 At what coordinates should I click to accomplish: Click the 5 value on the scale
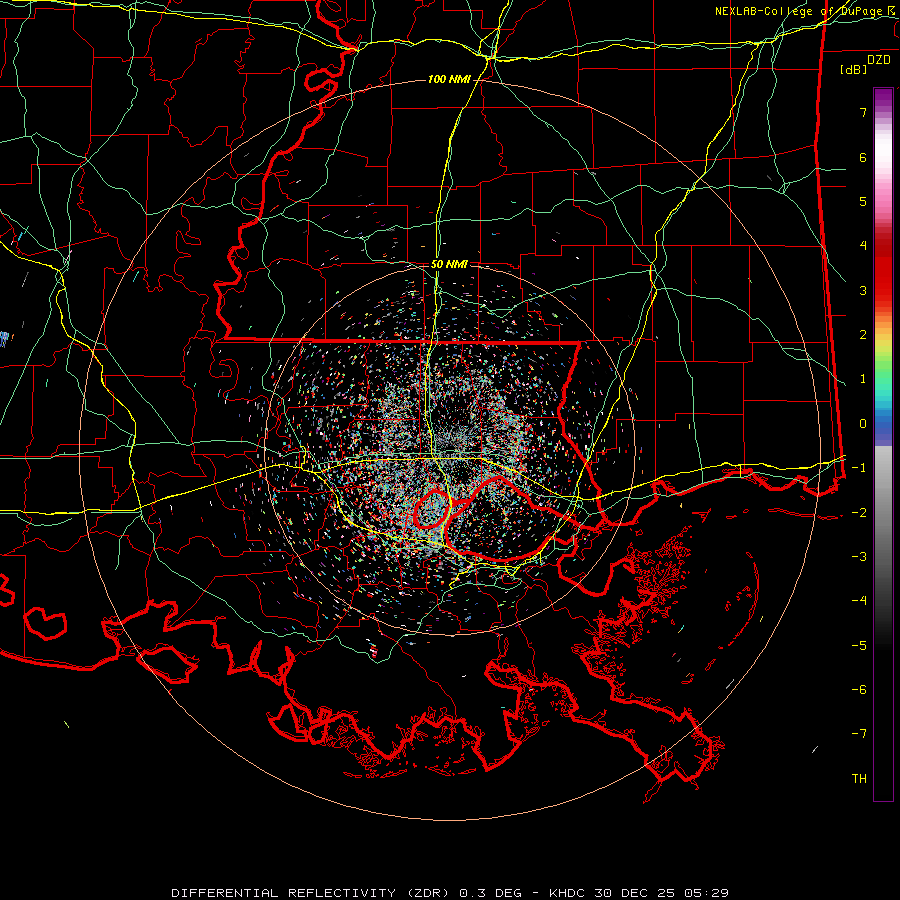pos(863,201)
